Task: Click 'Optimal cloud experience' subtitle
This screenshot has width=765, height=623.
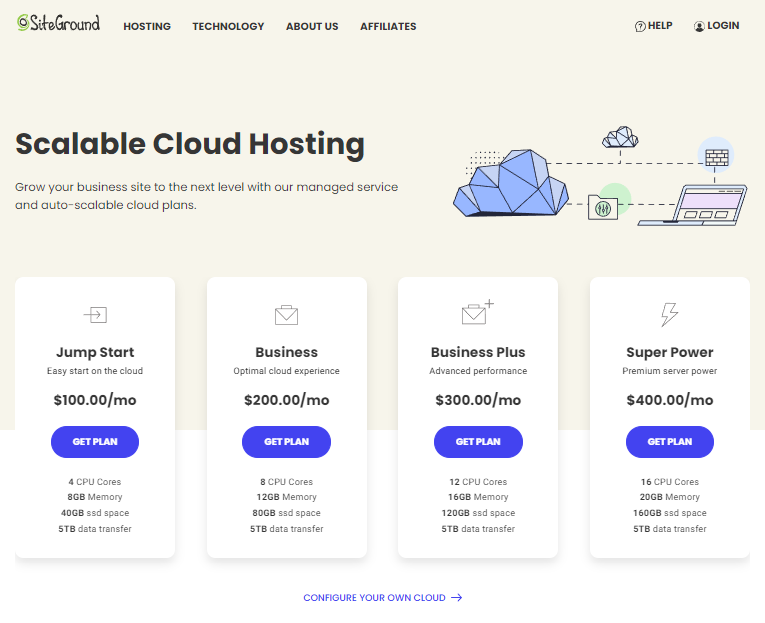Action: (286, 371)
